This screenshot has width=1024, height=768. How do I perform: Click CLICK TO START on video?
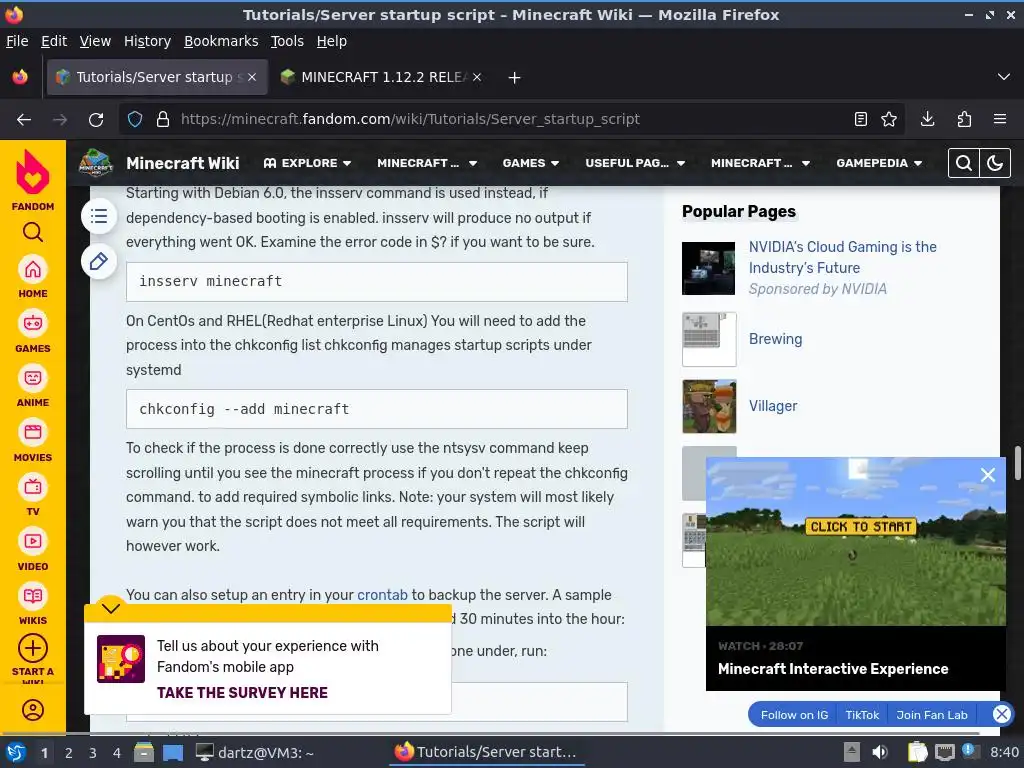(x=861, y=526)
